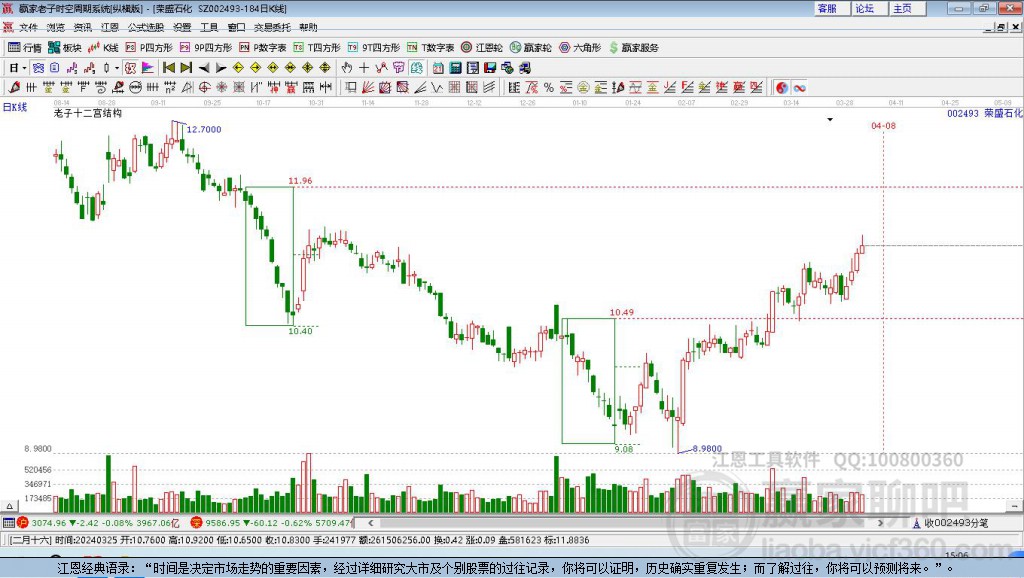Open the 浏览 menu
The width and height of the screenshot is (1024, 578).
click(56, 27)
